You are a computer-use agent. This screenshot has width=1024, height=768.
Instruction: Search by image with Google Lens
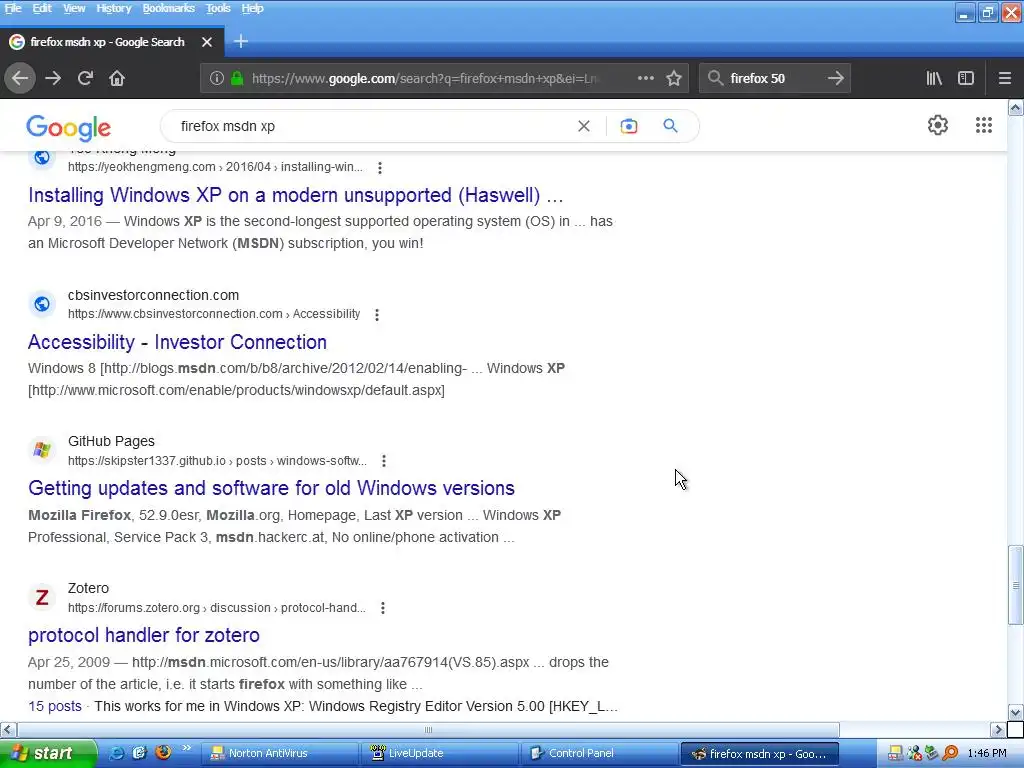[629, 126]
